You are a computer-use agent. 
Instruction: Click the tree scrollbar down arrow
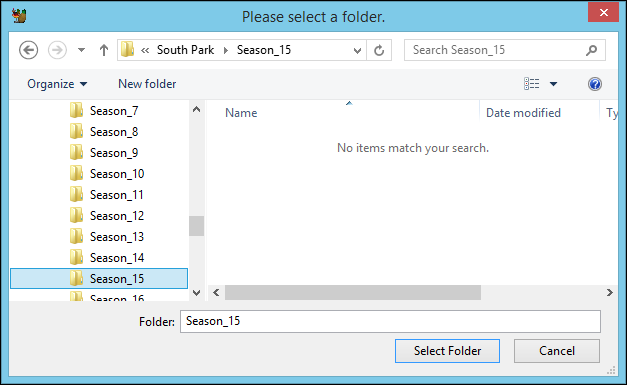pyautogui.click(x=196, y=293)
